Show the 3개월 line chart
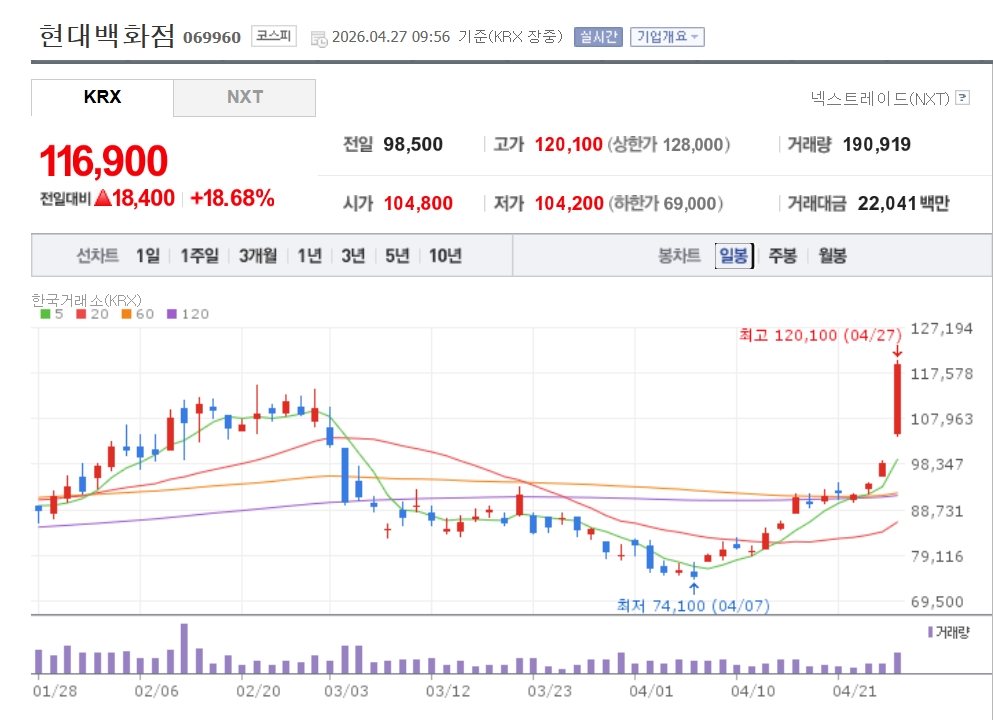Screen dimensions: 993x720 [x=258, y=256]
